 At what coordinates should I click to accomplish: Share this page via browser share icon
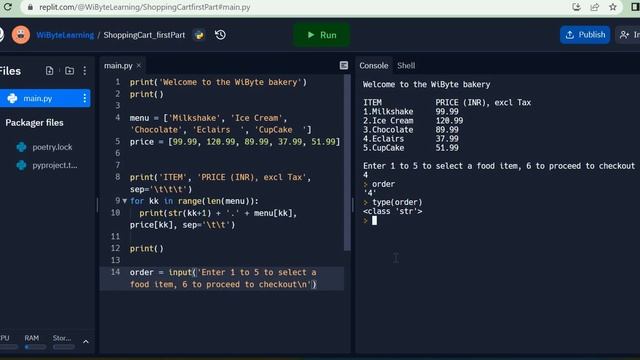[x=595, y=7]
